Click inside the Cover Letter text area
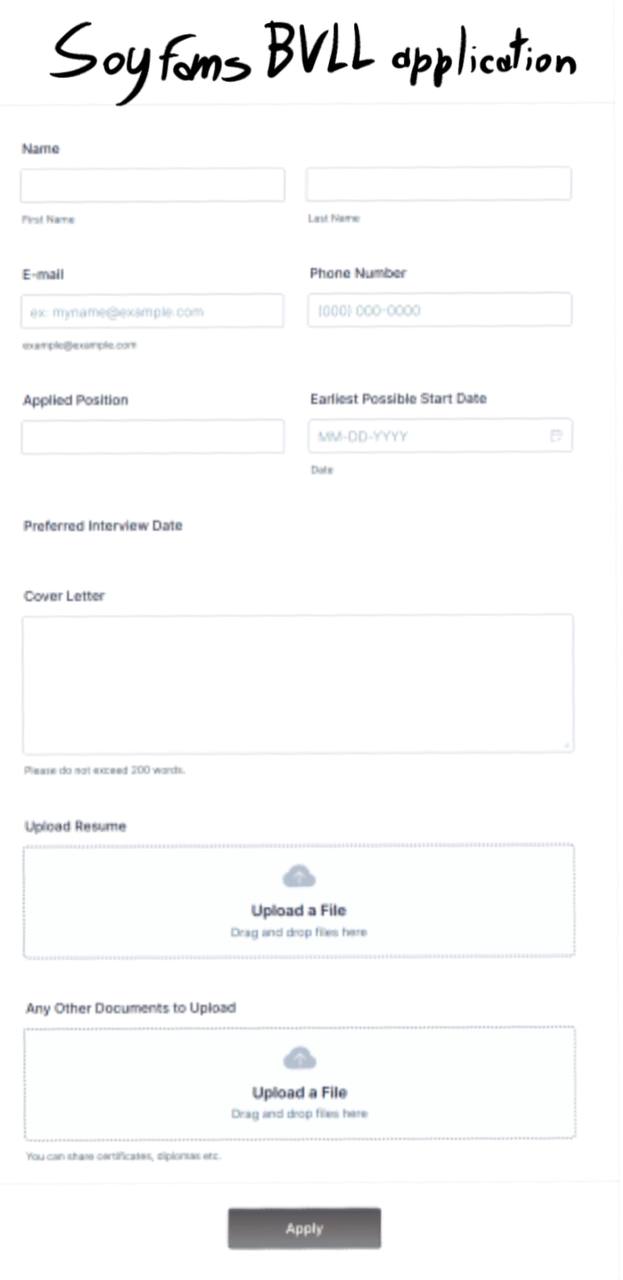This screenshot has height=1280, width=623. tap(298, 684)
